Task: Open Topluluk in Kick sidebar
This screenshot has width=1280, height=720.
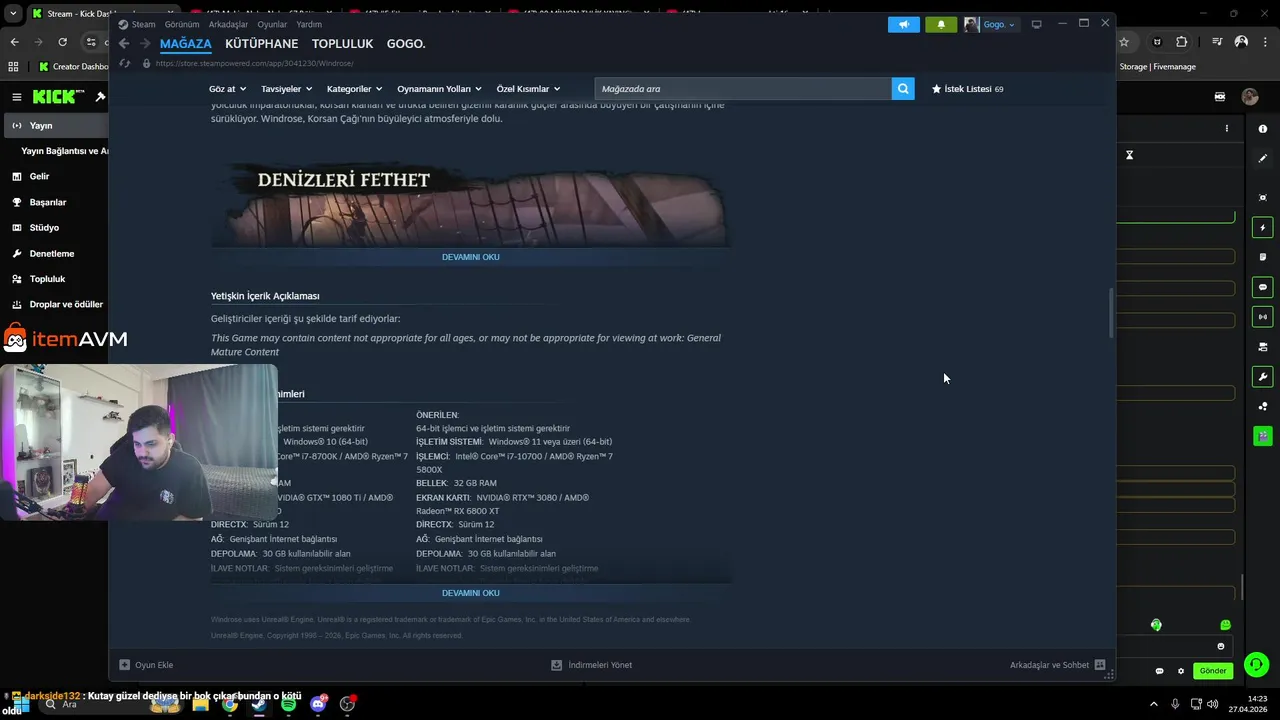Action: tap(47, 279)
